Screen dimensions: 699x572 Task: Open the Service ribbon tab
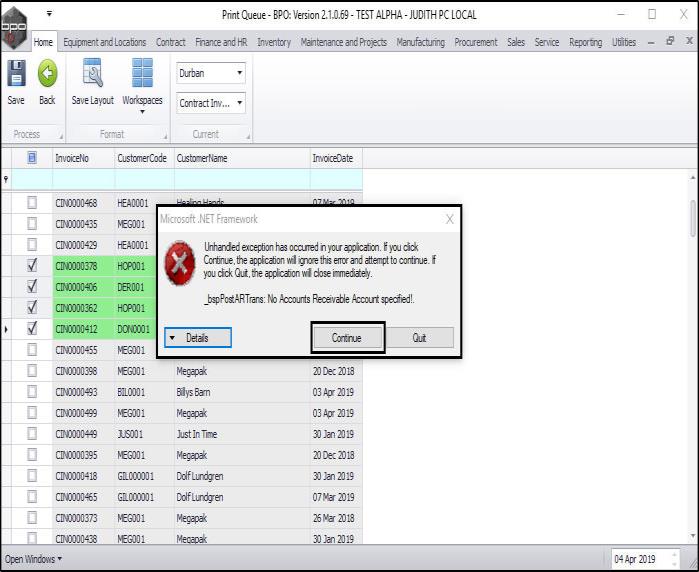547,42
